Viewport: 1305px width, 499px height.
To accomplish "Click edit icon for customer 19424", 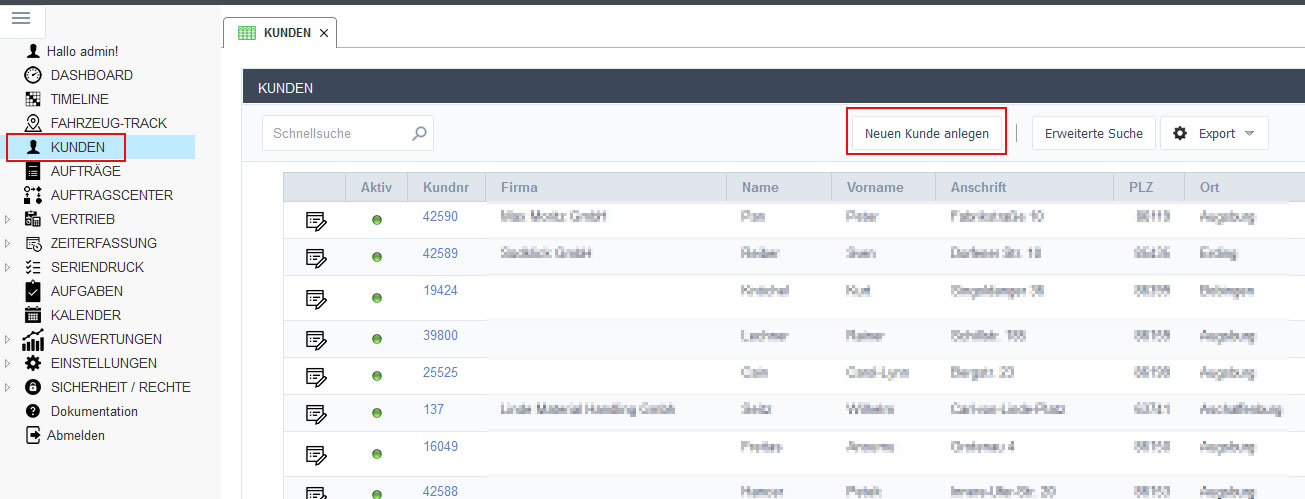I will click(x=316, y=298).
